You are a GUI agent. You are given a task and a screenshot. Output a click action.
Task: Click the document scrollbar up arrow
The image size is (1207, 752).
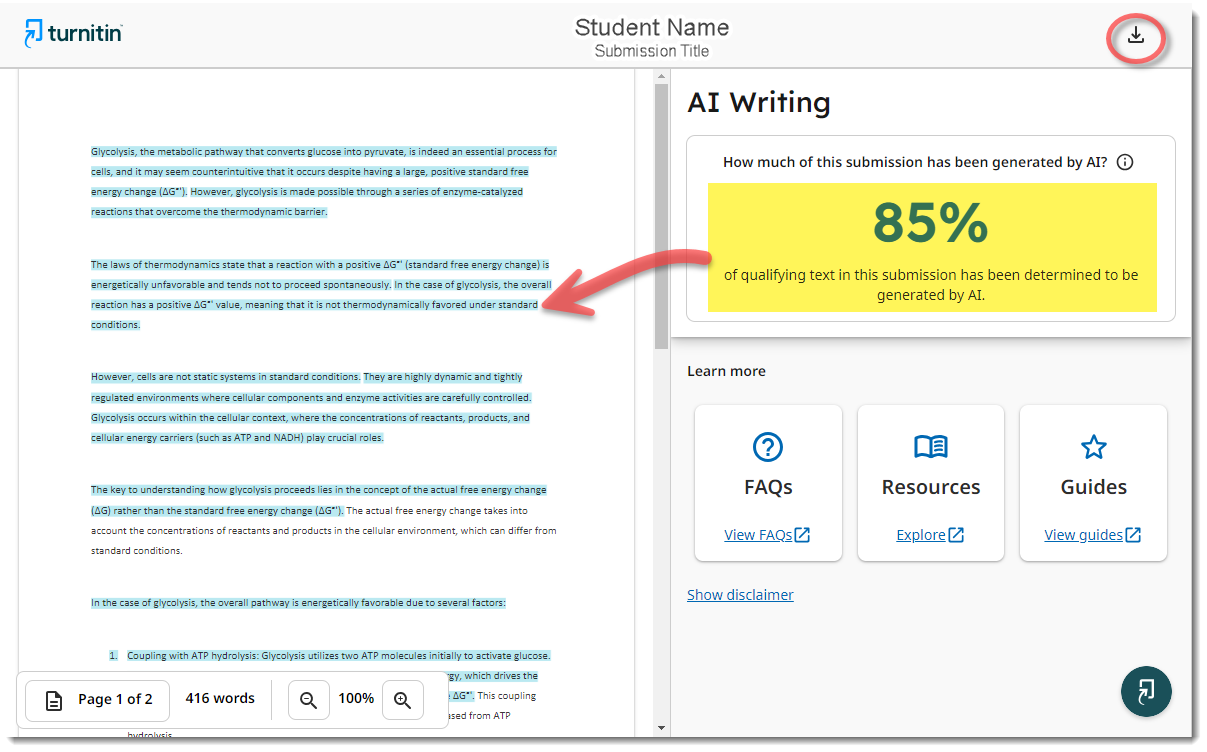coord(661,77)
